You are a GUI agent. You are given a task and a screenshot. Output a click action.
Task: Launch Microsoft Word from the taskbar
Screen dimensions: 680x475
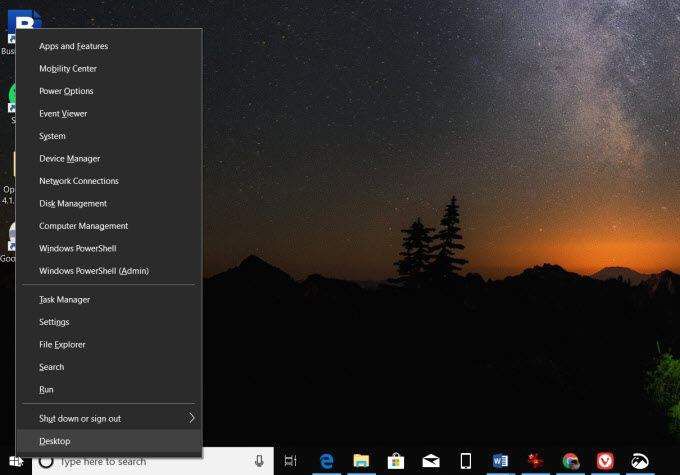[500, 461]
